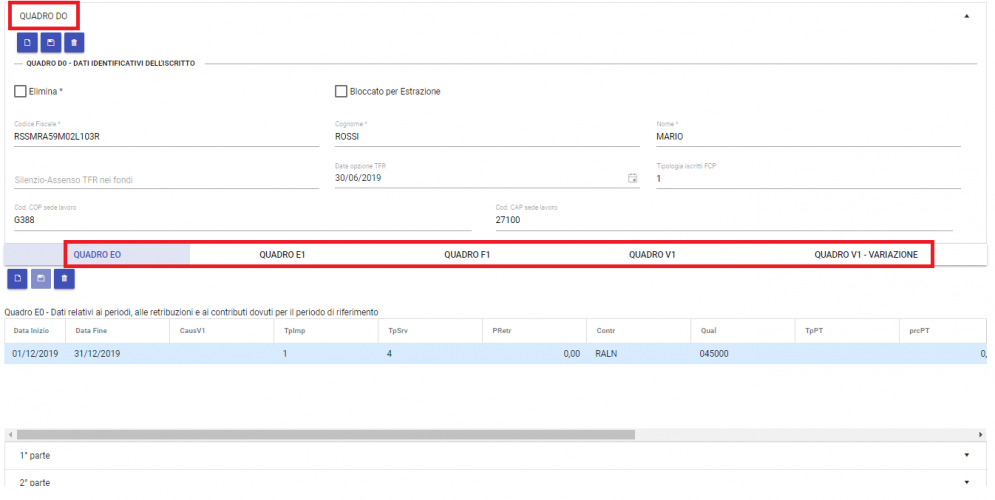Switch to the Quadro E1 tab

(x=282, y=254)
